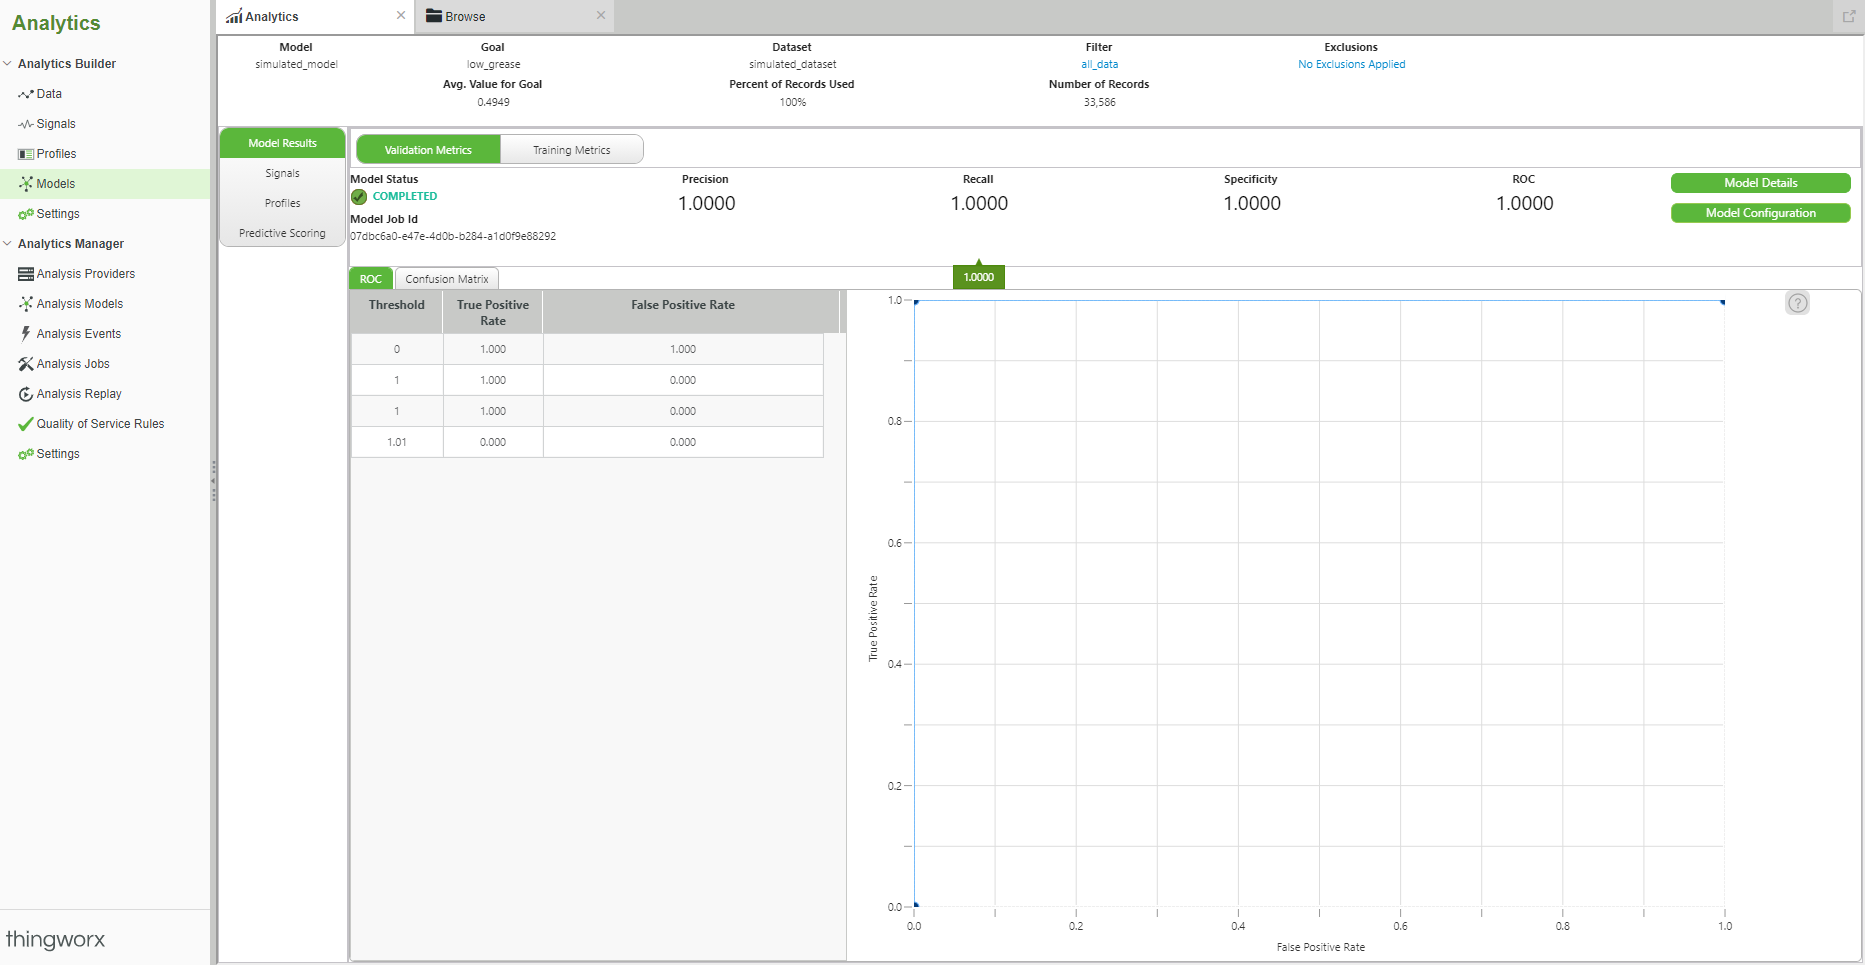Select the Data icon in Analytics Builder
The image size is (1865, 965).
coord(27,93)
